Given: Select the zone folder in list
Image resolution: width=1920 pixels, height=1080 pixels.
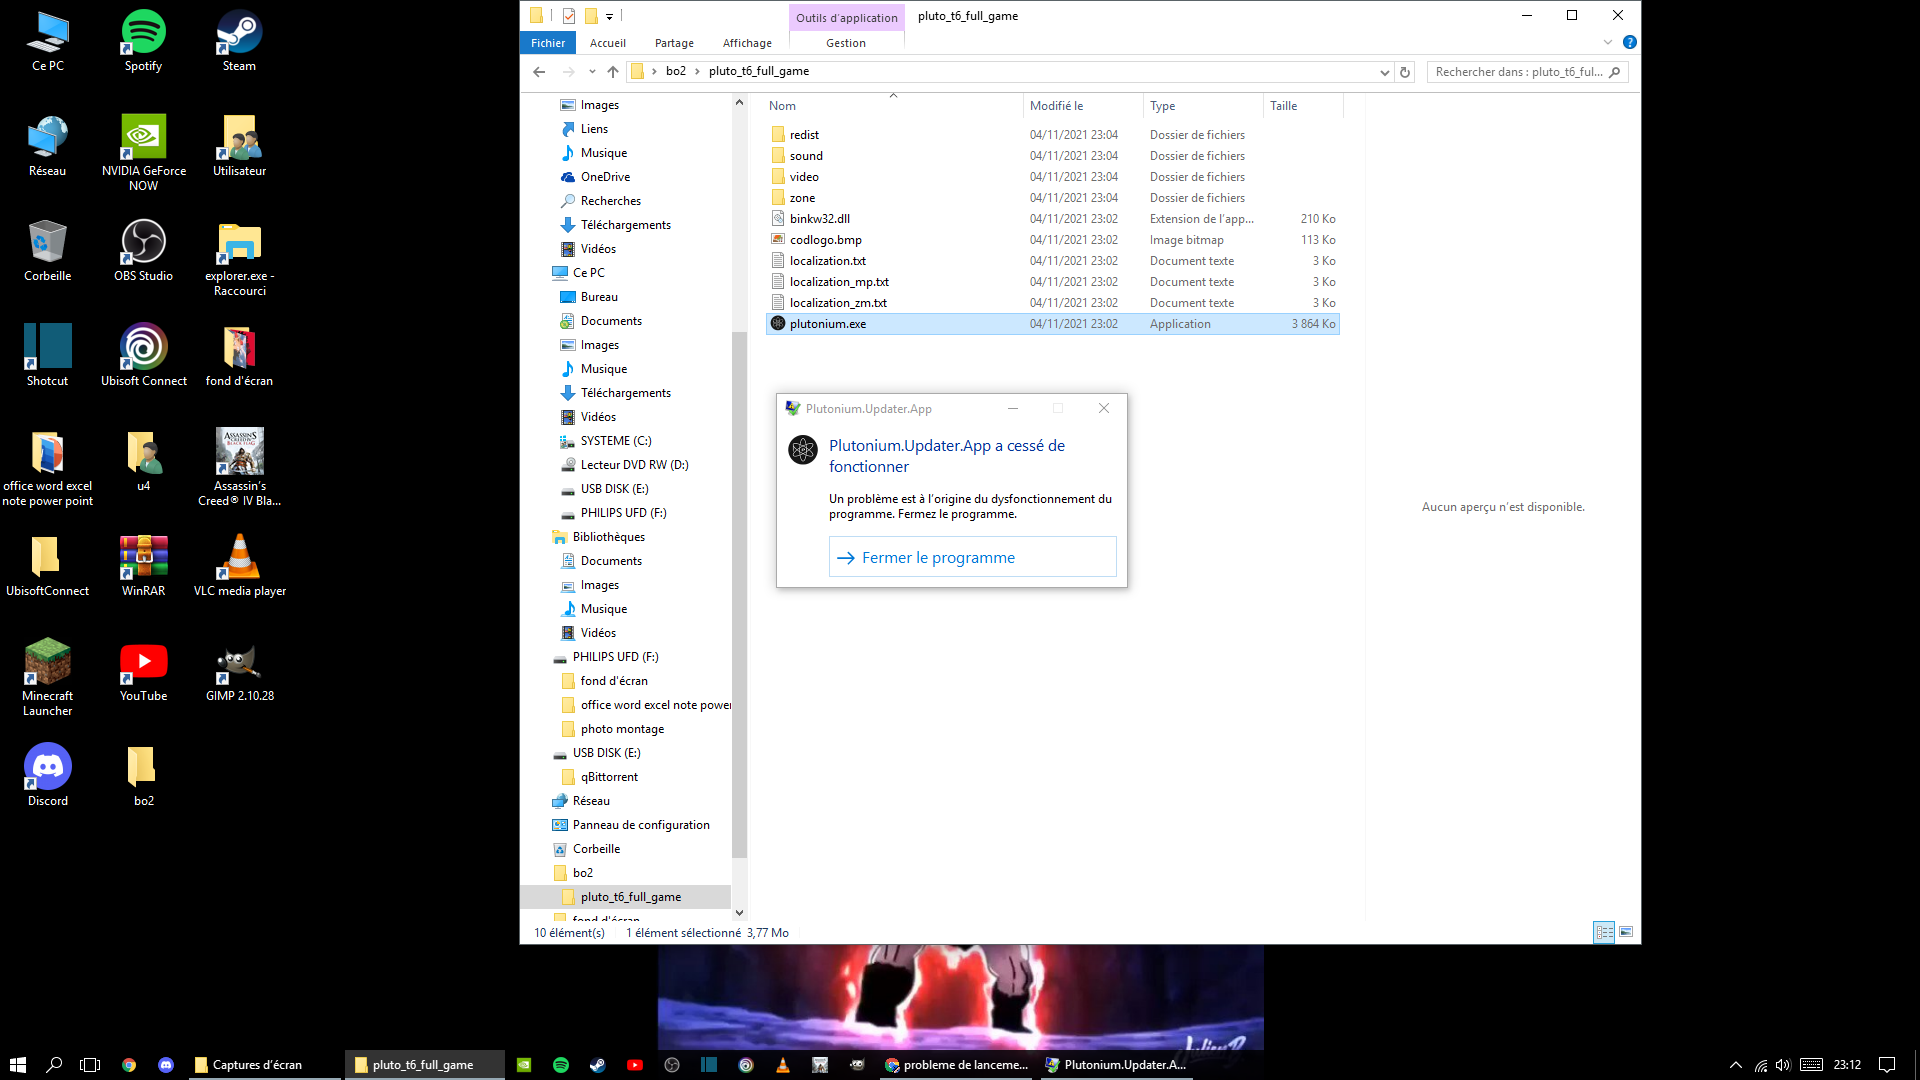Looking at the screenshot, I should pos(1052,198).
